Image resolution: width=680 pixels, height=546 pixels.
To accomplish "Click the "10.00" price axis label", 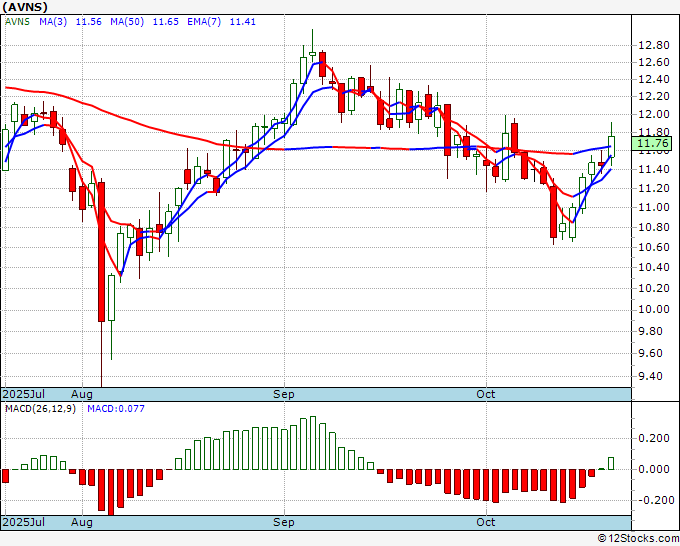I will [x=654, y=310].
